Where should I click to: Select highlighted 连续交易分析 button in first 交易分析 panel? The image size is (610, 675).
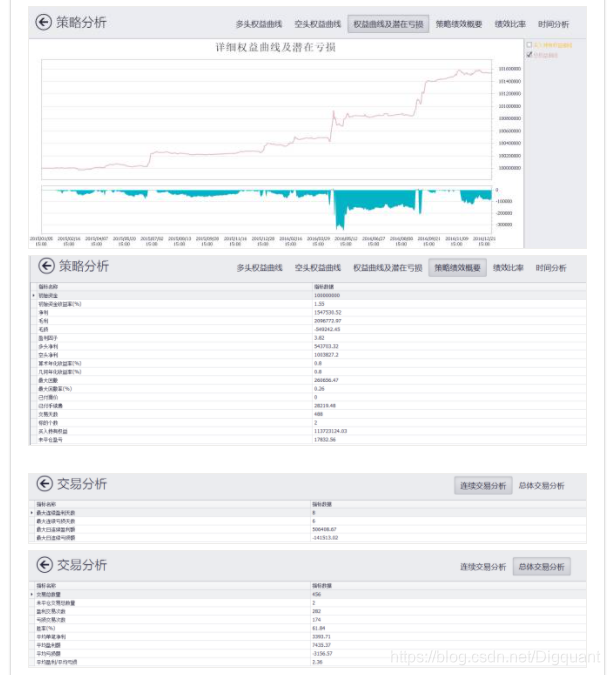[x=483, y=486]
